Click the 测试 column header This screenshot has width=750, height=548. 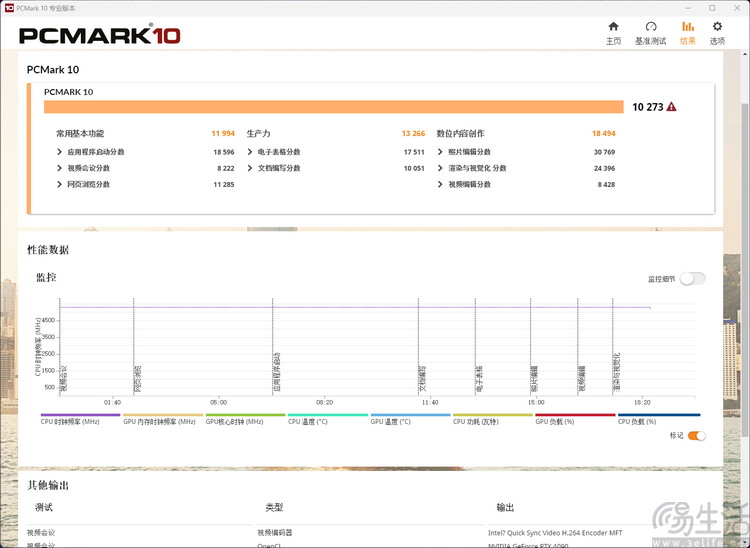(x=44, y=507)
